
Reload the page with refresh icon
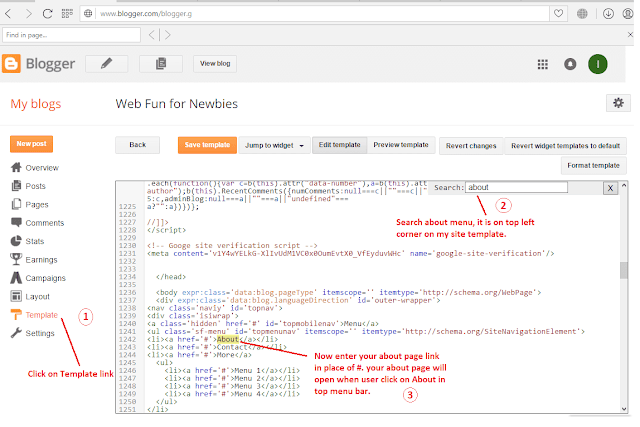47,14
